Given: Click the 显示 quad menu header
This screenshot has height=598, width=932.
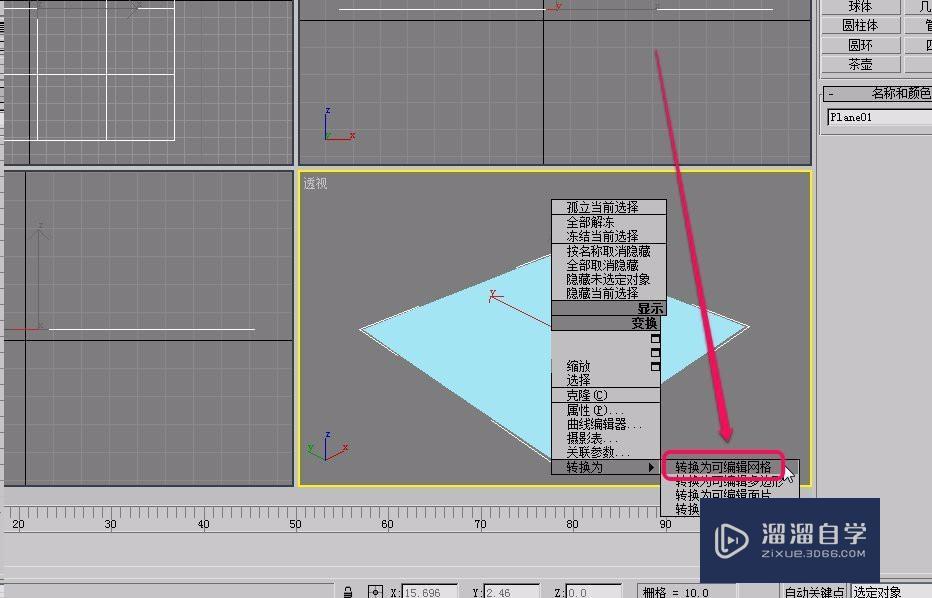Looking at the screenshot, I should click(609, 308).
